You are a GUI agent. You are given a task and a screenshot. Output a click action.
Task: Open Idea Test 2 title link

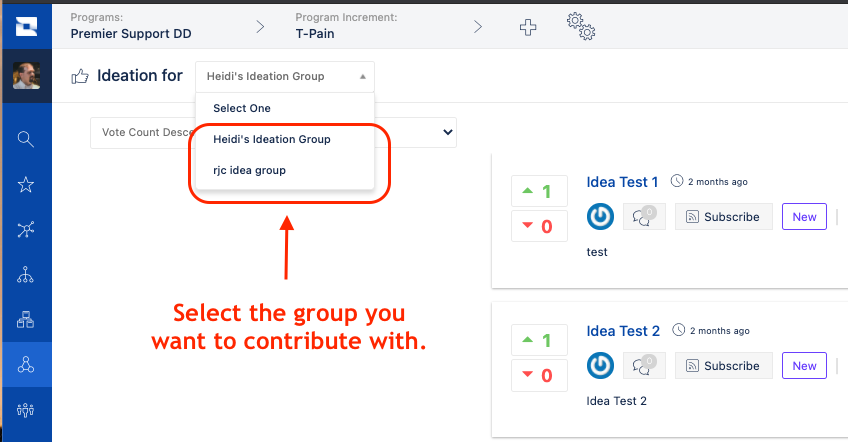pyautogui.click(x=623, y=331)
